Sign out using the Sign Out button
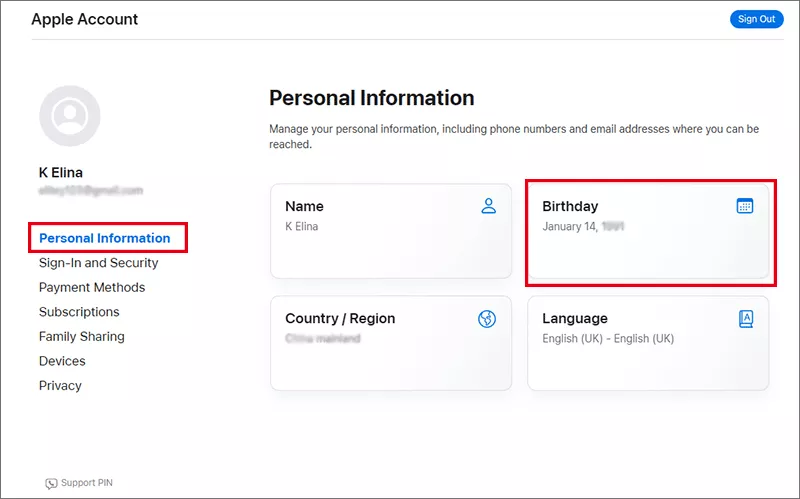800x499 pixels. tap(756, 19)
